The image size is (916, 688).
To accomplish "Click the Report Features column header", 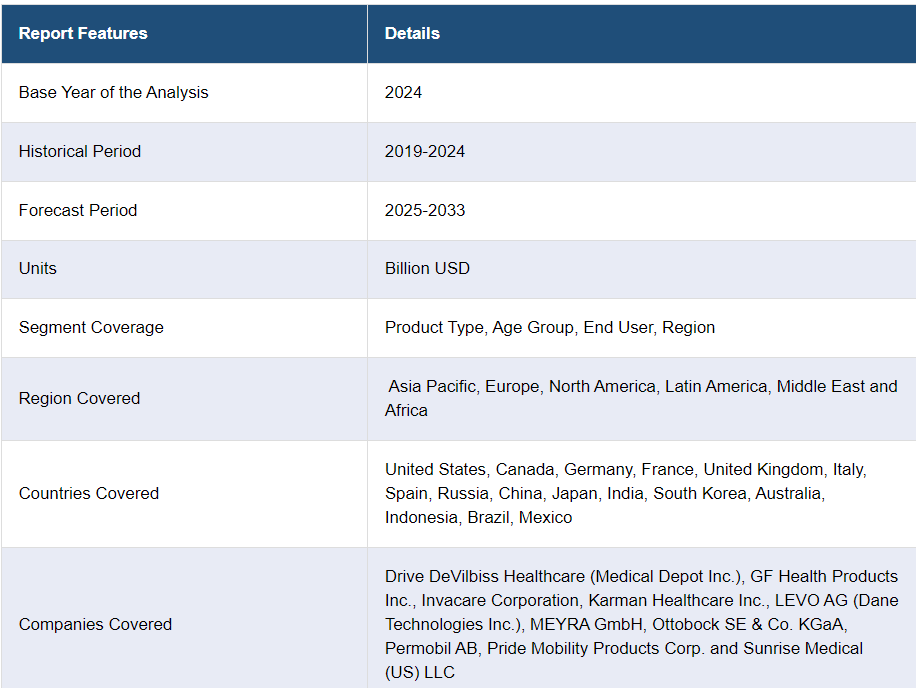I will [x=83, y=34].
